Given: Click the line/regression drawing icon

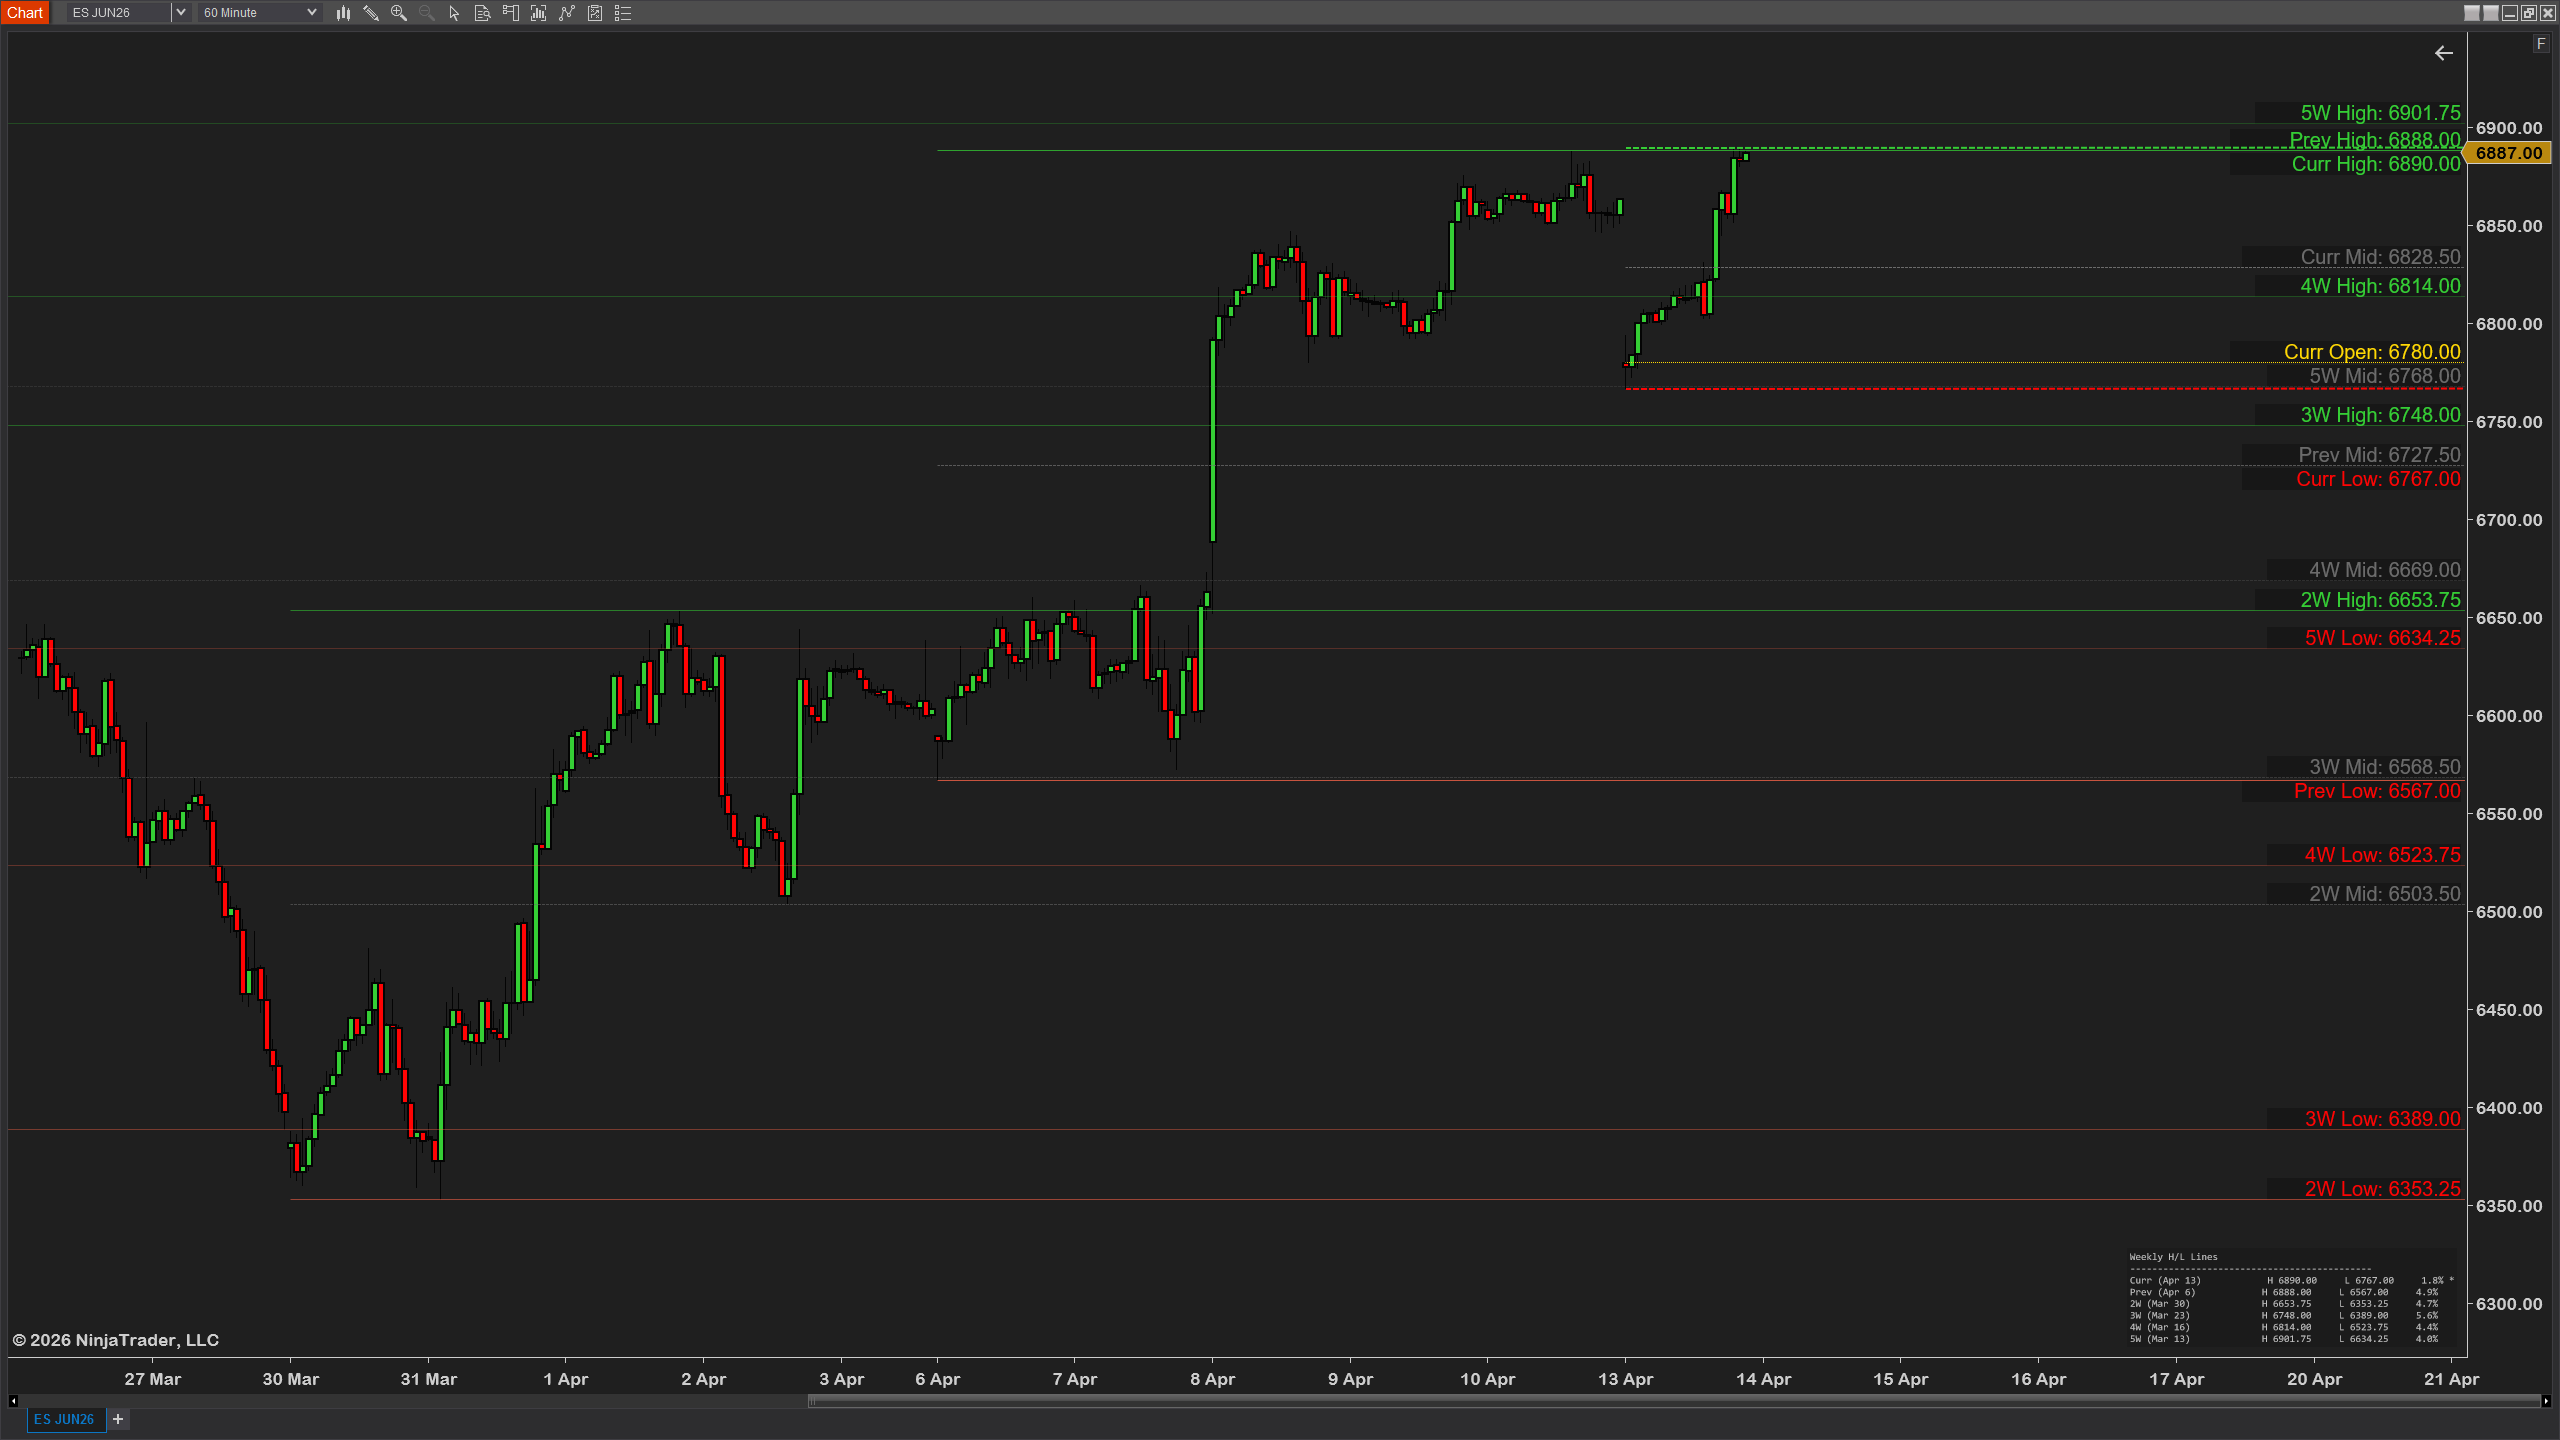Looking at the screenshot, I should [567, 13].
